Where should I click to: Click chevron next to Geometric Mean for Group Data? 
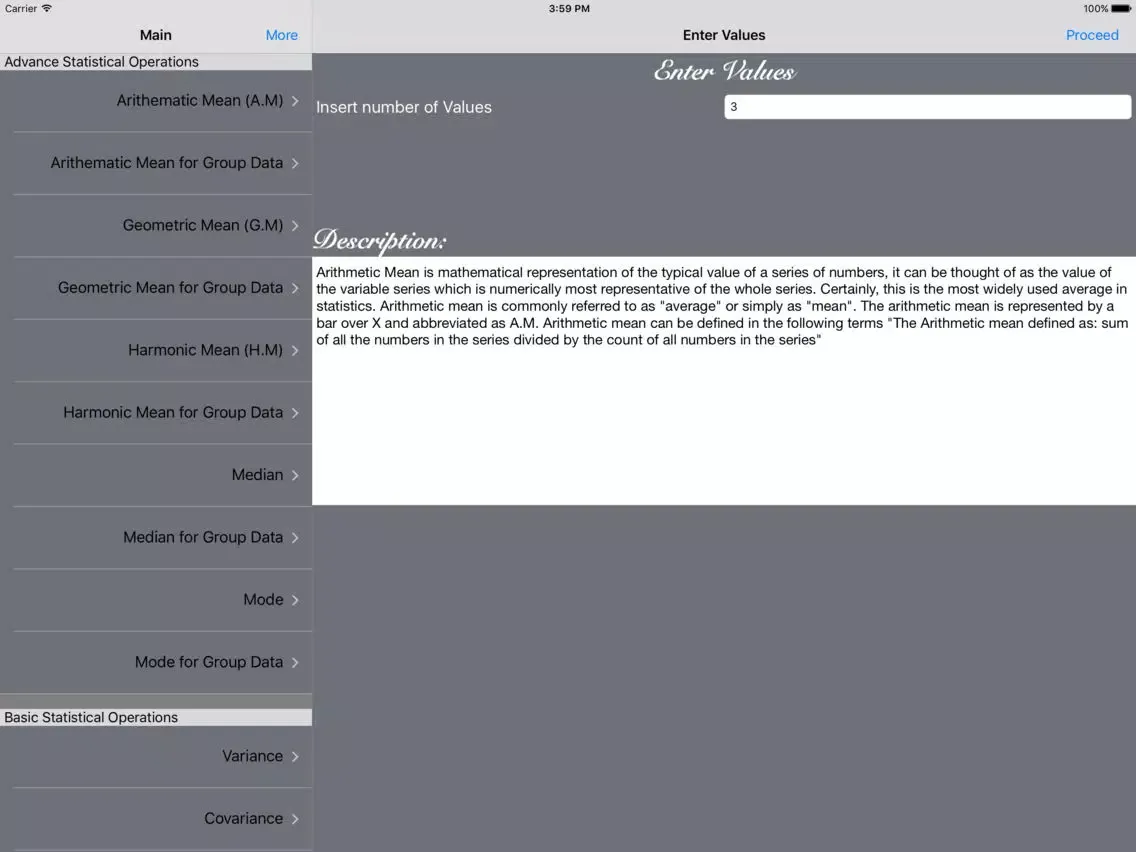[295, 288]
